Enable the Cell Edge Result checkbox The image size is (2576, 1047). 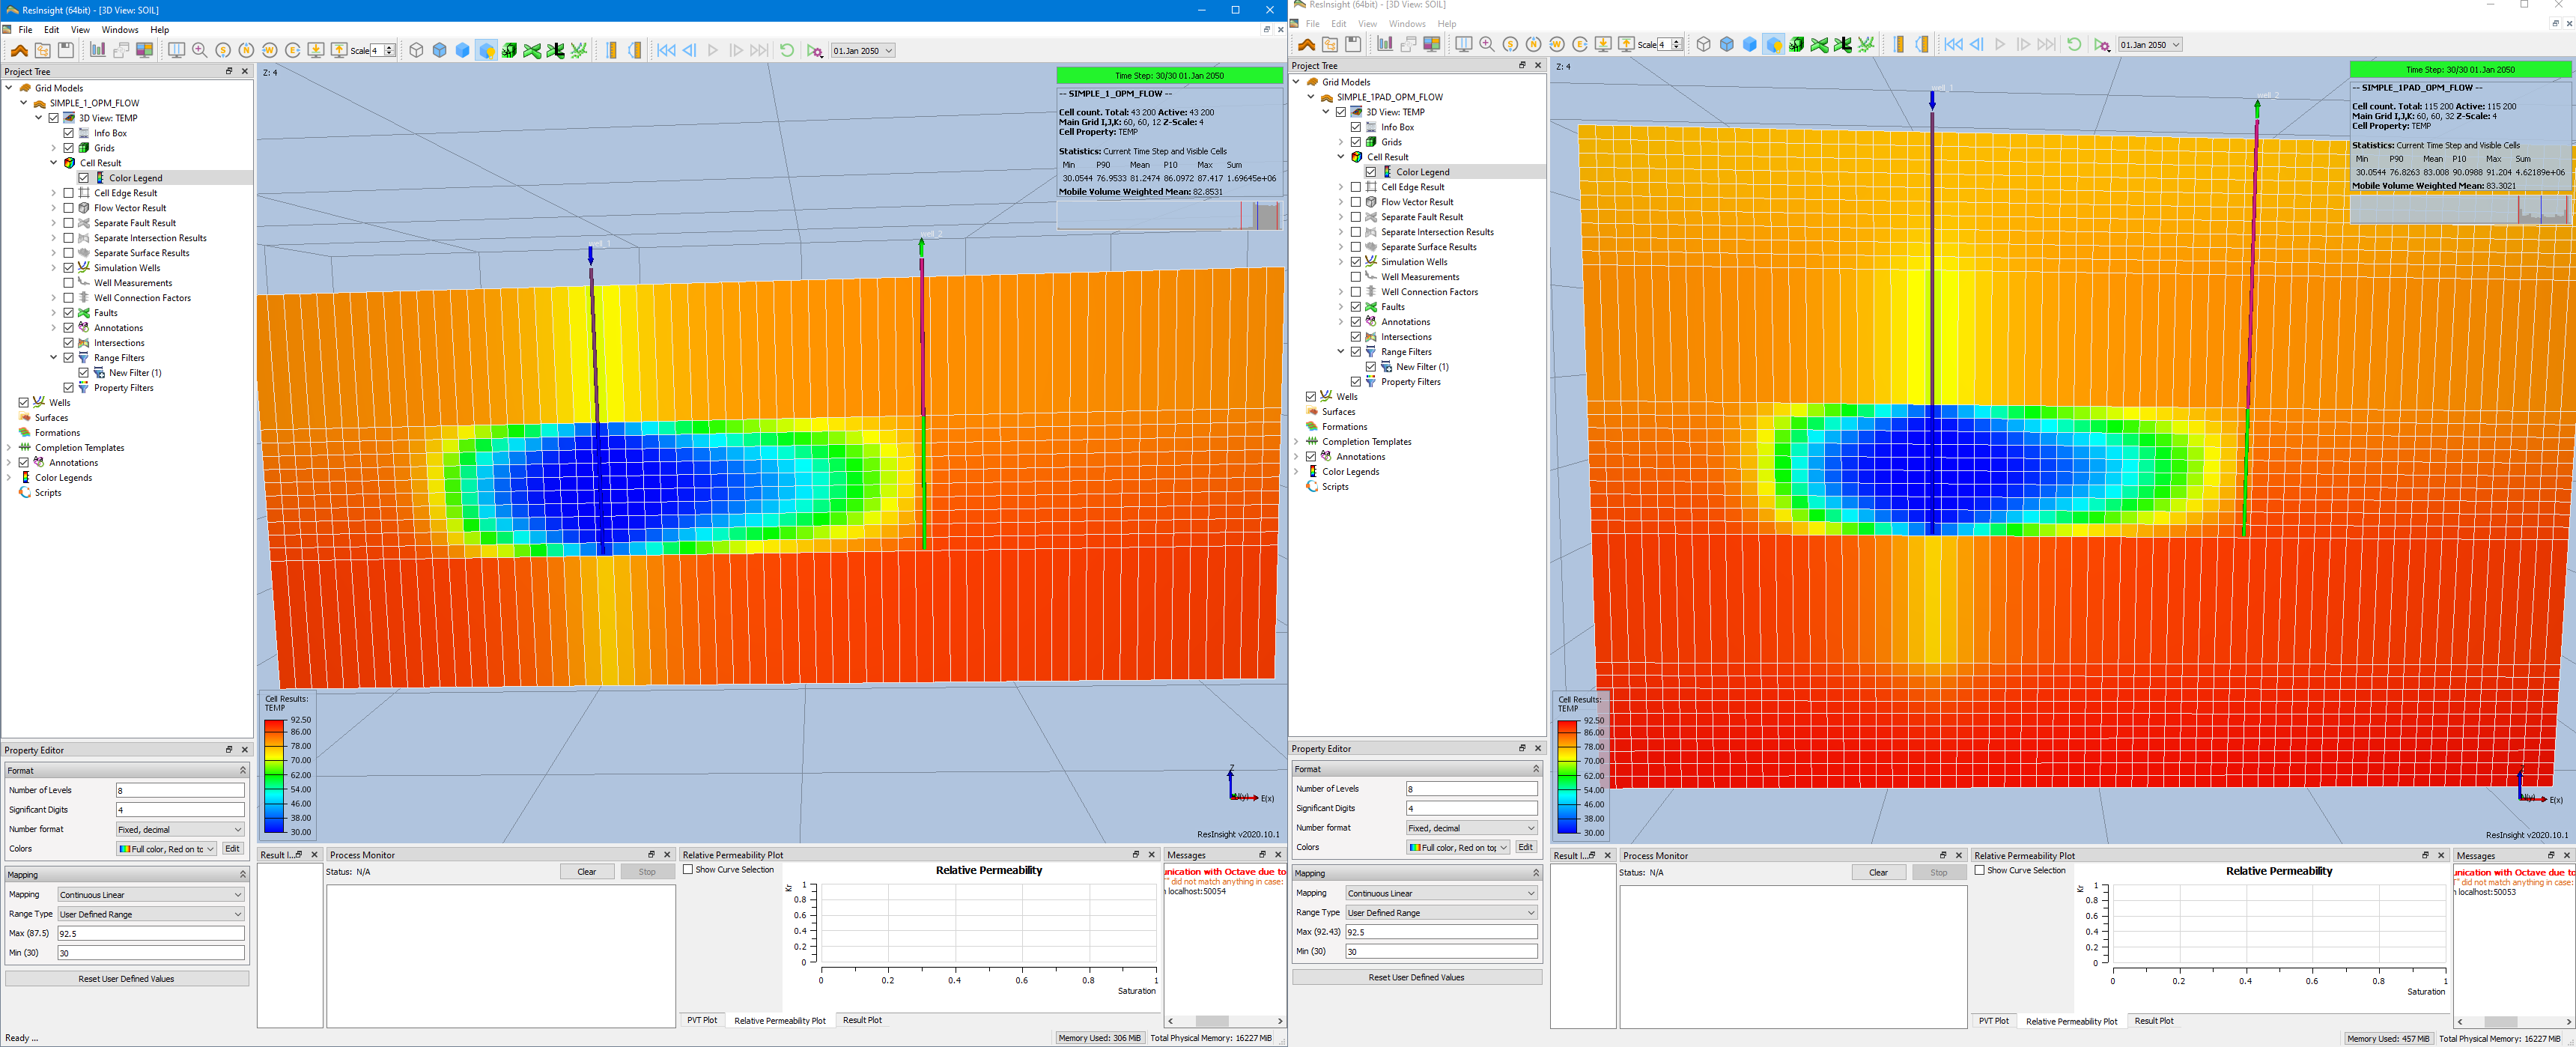coord(68,193)
